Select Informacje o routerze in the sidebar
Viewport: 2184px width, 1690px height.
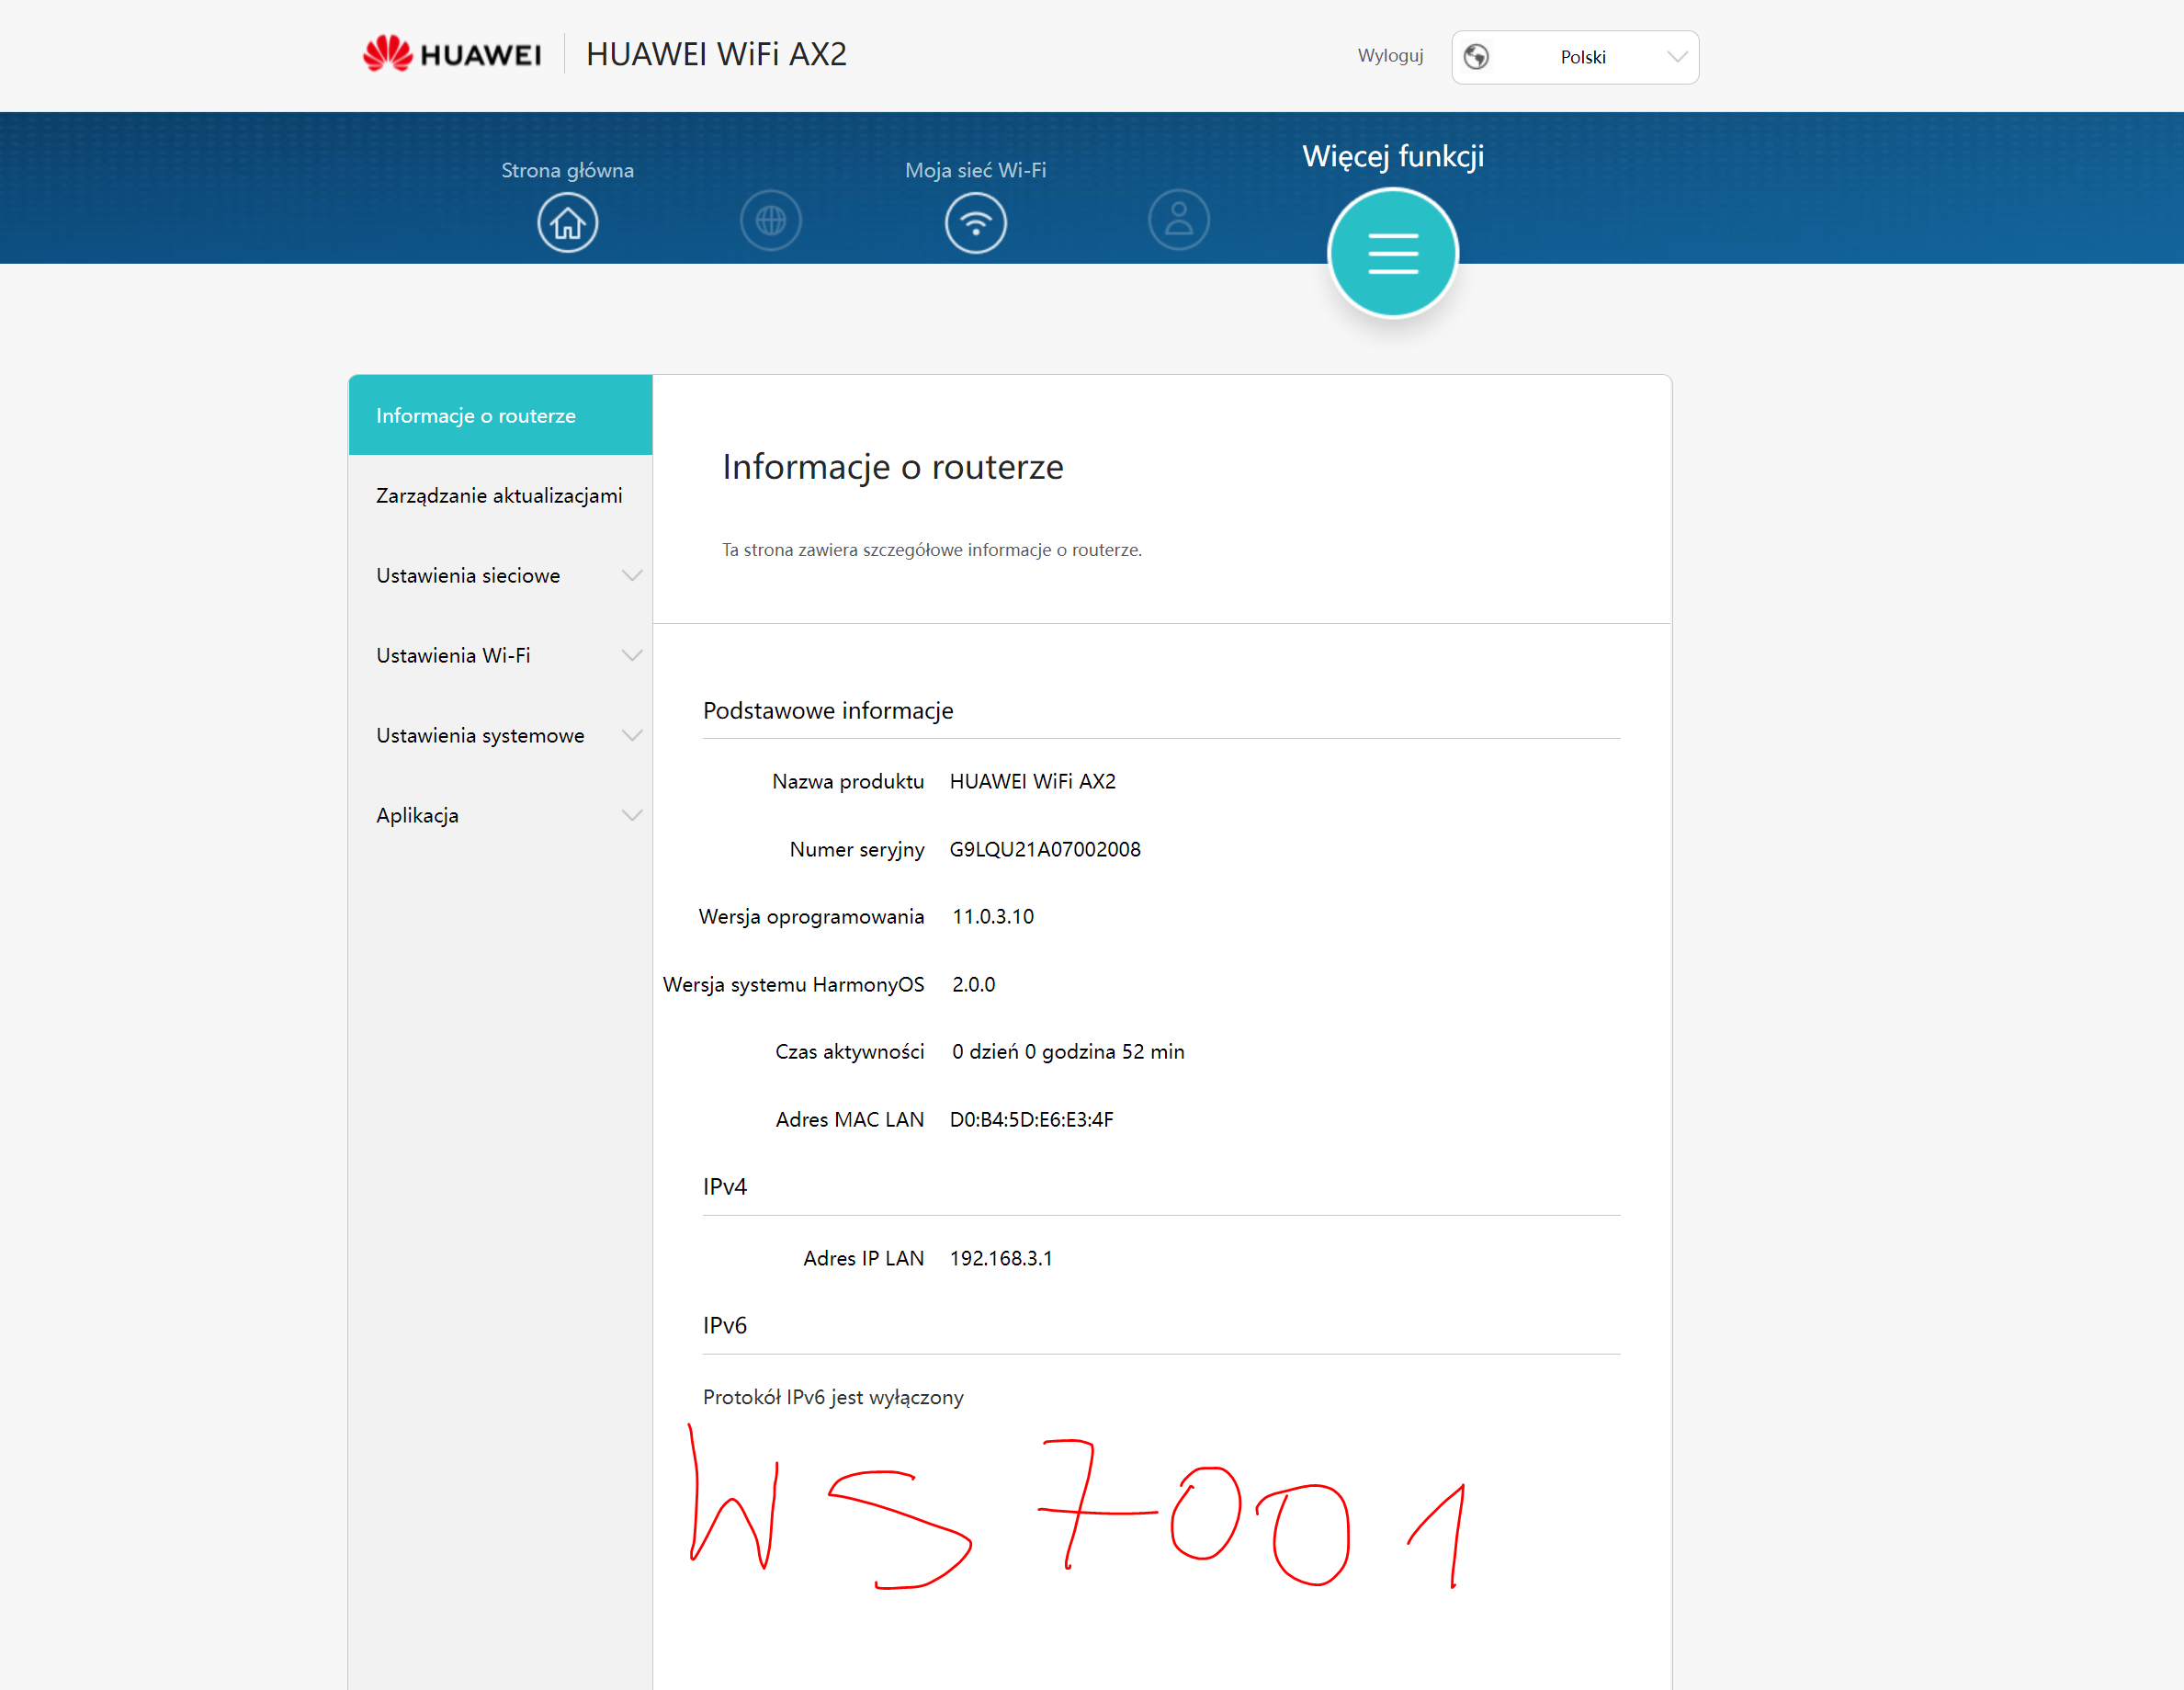coord(500,416)
